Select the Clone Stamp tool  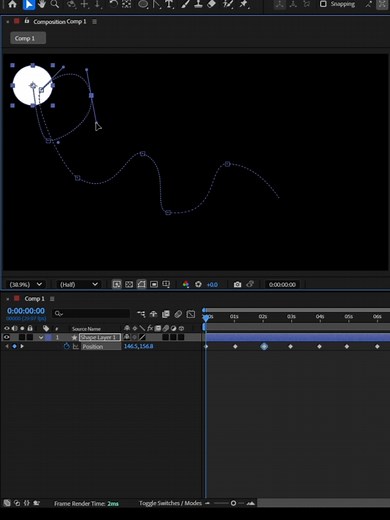pyautogui.click(x=198, y=4)
